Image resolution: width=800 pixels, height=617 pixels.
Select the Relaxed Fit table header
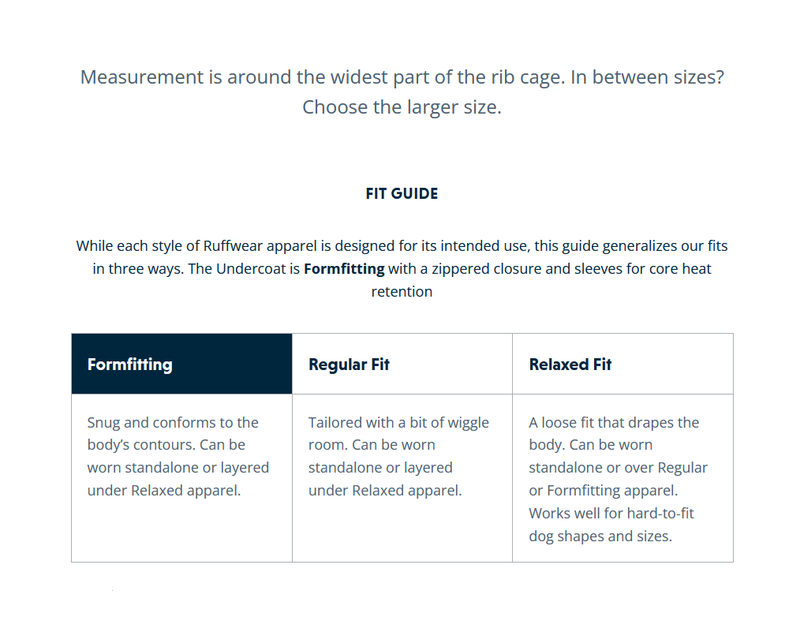point(623,364)
